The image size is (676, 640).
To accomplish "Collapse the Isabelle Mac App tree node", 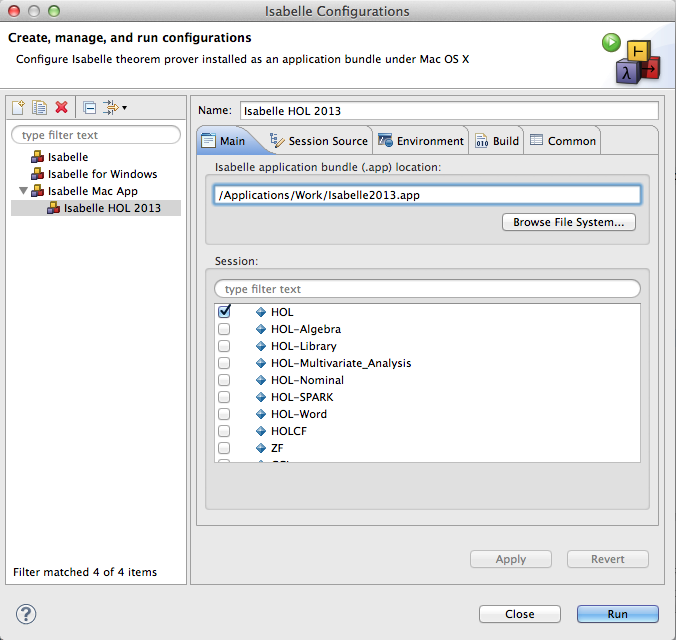I will 23,191.
